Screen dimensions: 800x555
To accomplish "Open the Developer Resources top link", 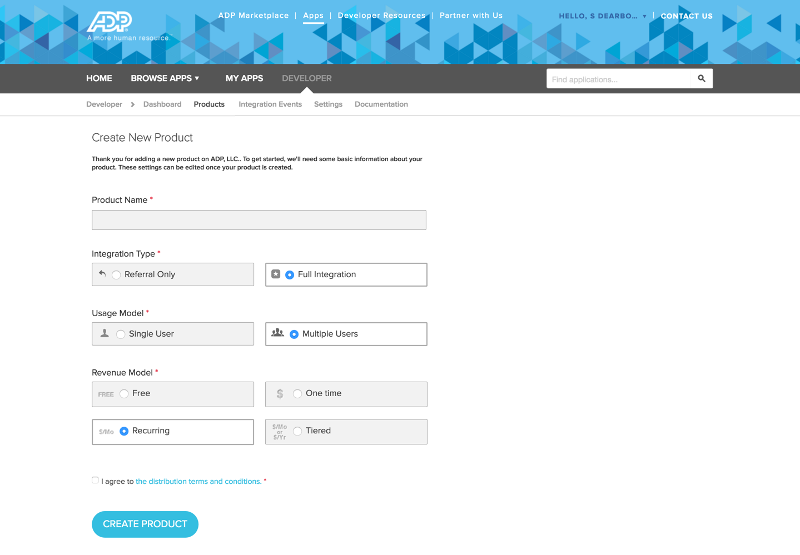I will [x=382, y=16].
